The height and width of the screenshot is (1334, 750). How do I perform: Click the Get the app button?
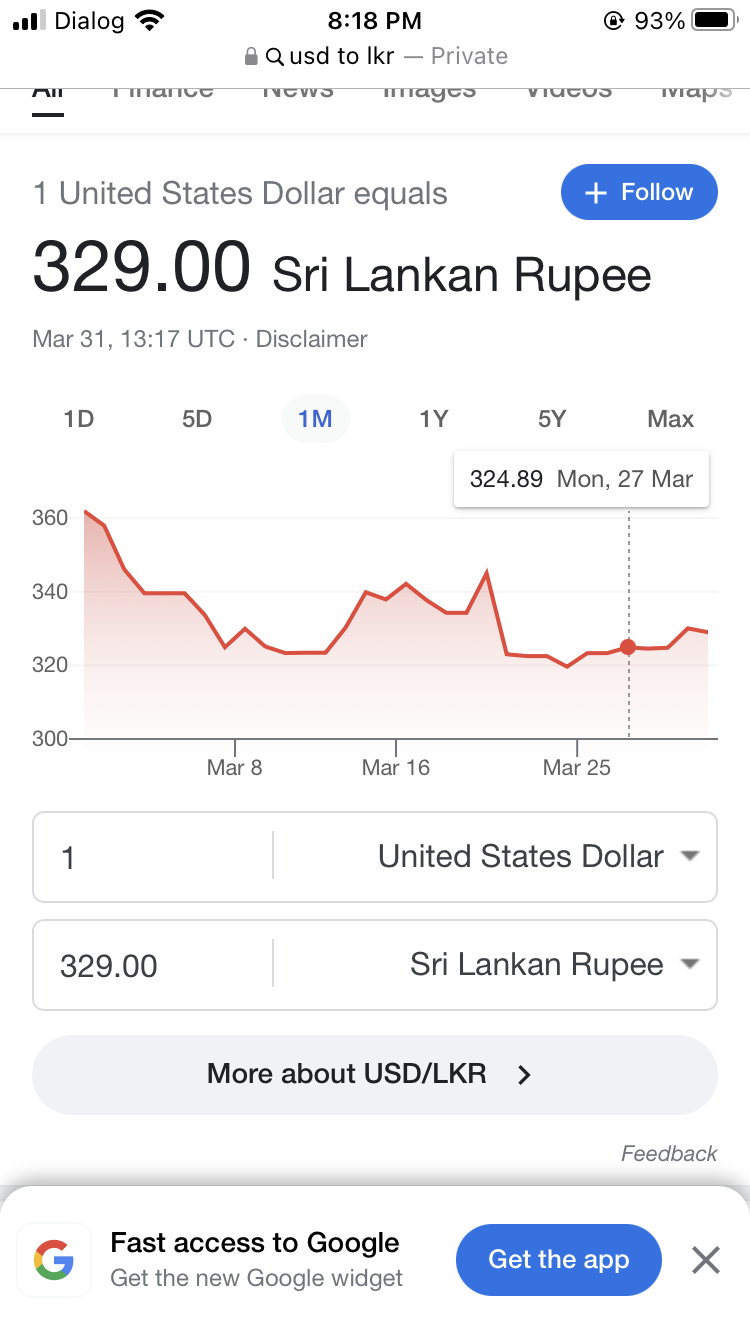pos(559,1260)
